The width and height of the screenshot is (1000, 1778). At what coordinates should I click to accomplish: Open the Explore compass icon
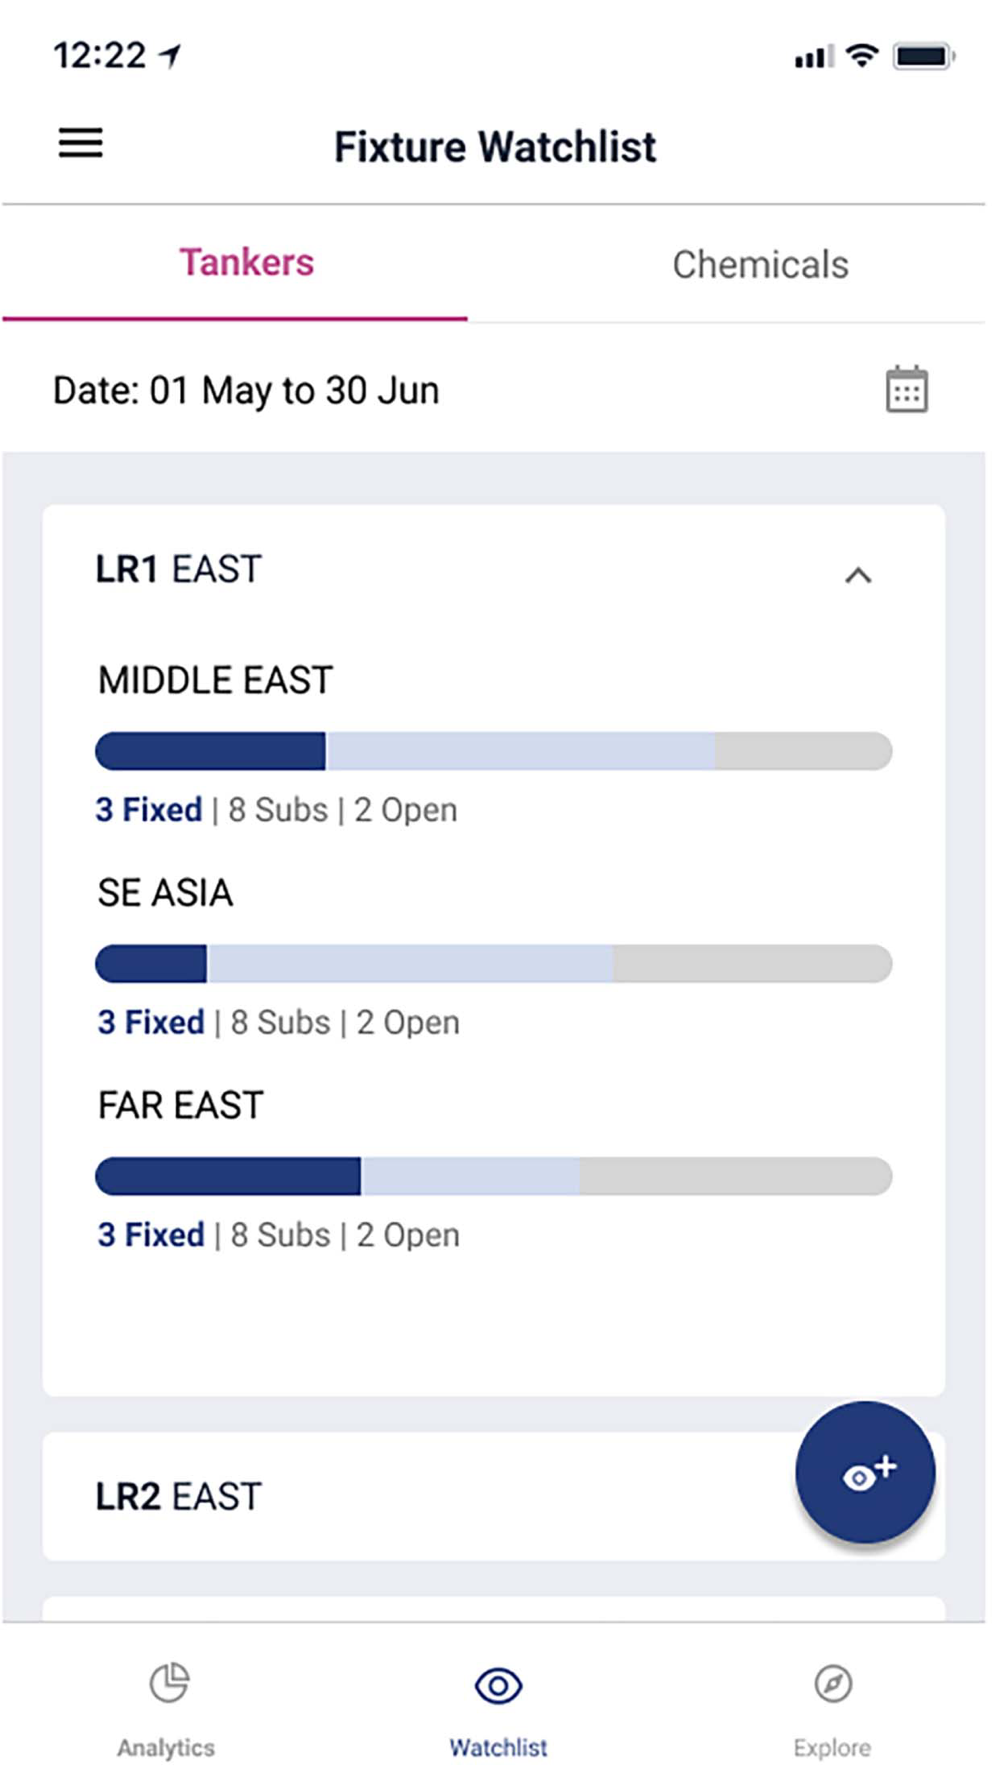pos(832,1683)
